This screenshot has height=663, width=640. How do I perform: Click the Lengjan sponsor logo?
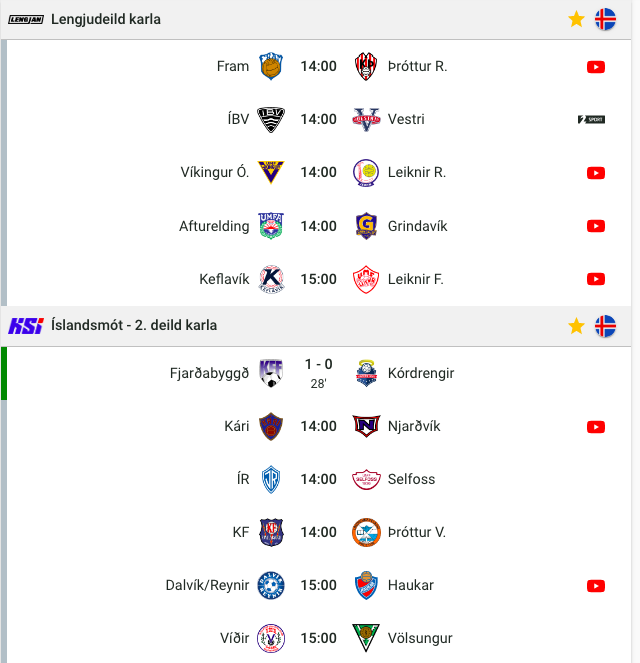point(26,19)
